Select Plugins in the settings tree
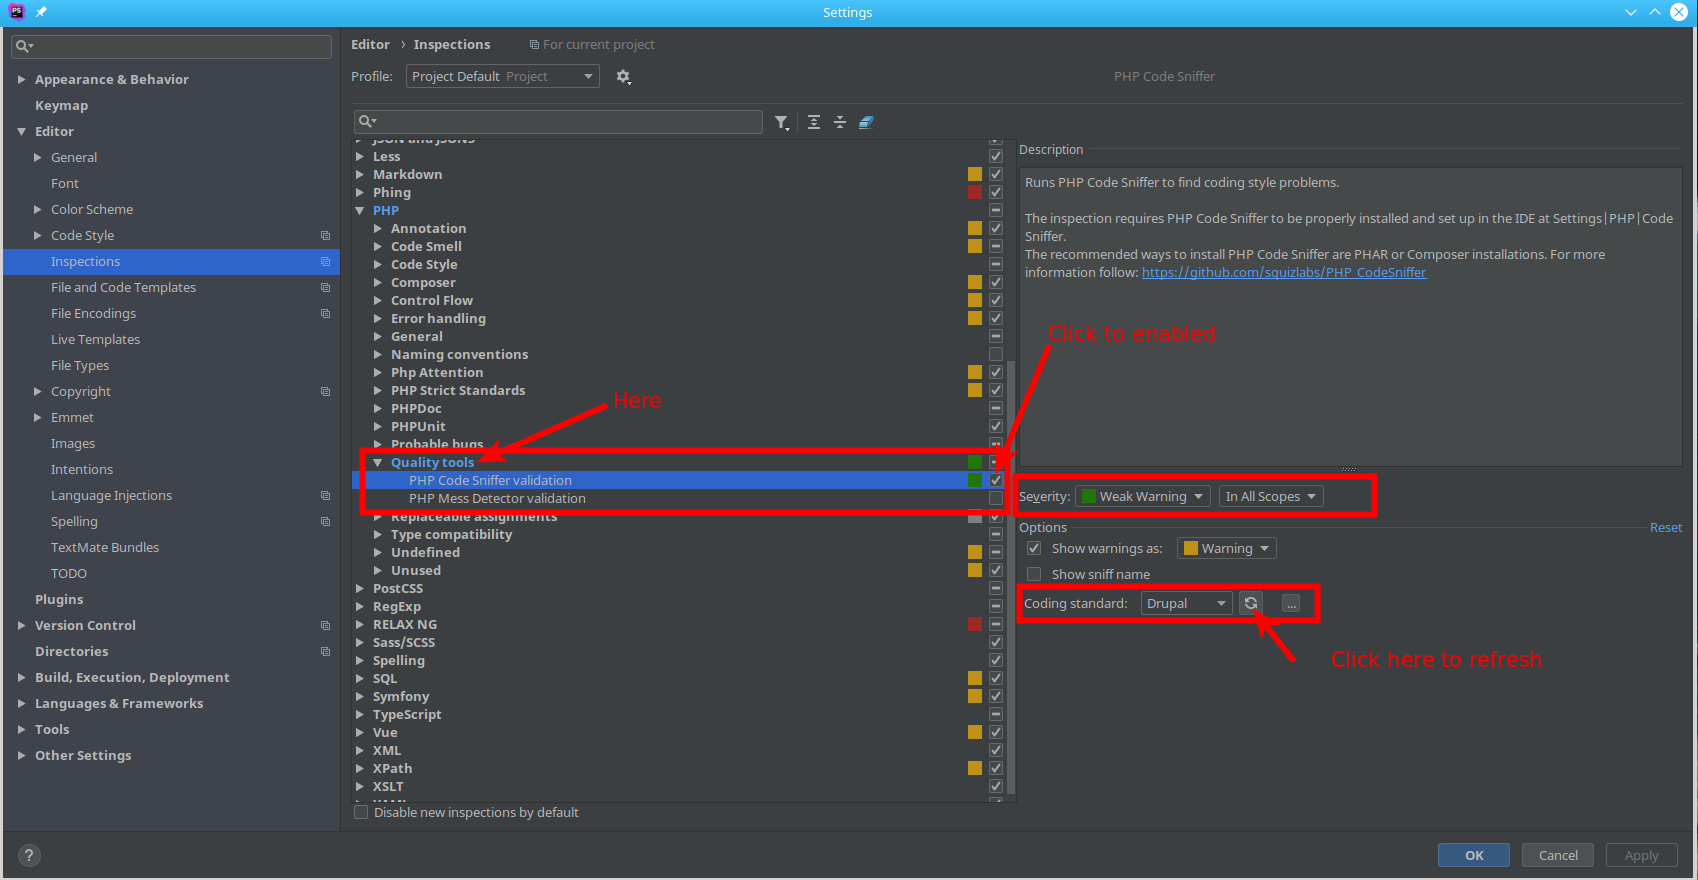This screenshot has width=1698, height=880. [59, 599]
